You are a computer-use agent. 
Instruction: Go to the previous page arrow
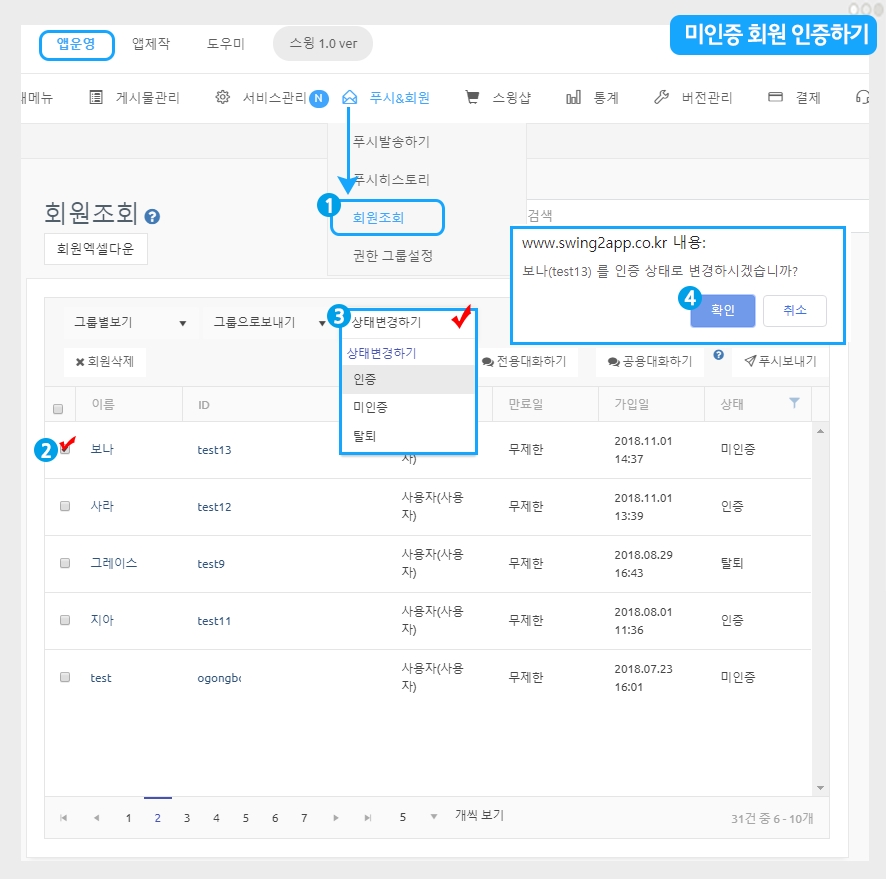pos(96,818)
